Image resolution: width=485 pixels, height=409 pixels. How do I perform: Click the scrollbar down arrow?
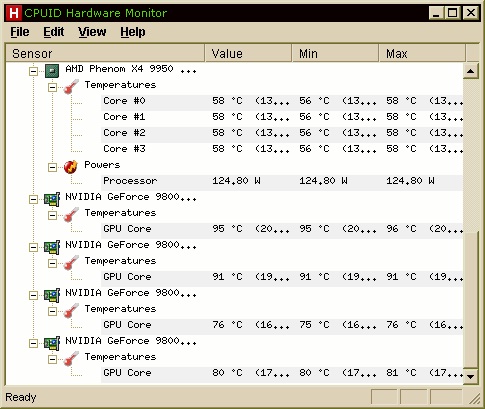click(x=471, y=377)
